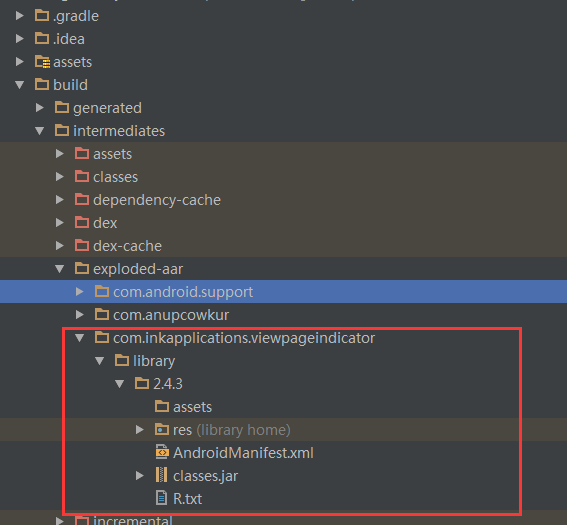The width and height of the screenshot is (567, 525).
Task: Expand the .idea folder
Action: pyautogui.click(x=20, y=39)
